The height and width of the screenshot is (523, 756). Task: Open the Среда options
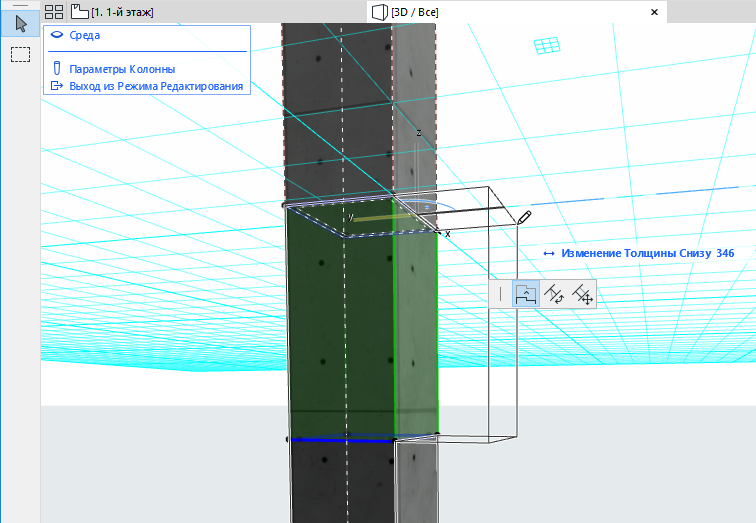coord(85,35)
